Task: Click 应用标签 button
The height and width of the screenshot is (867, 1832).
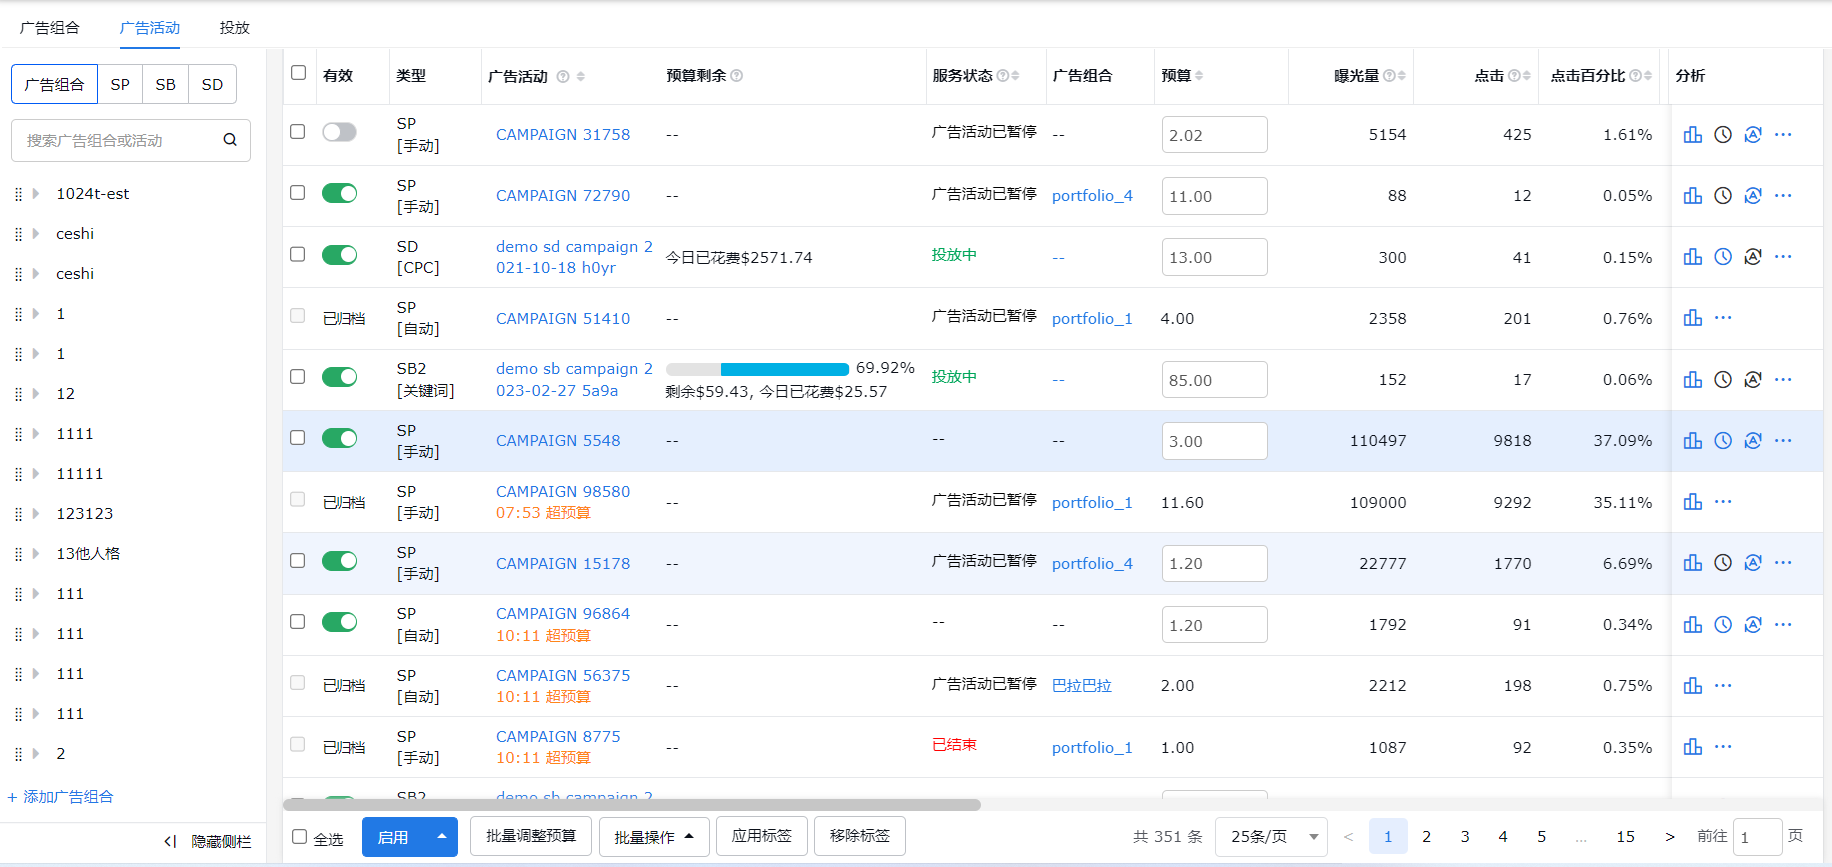Action: click(x=761, y=836)
